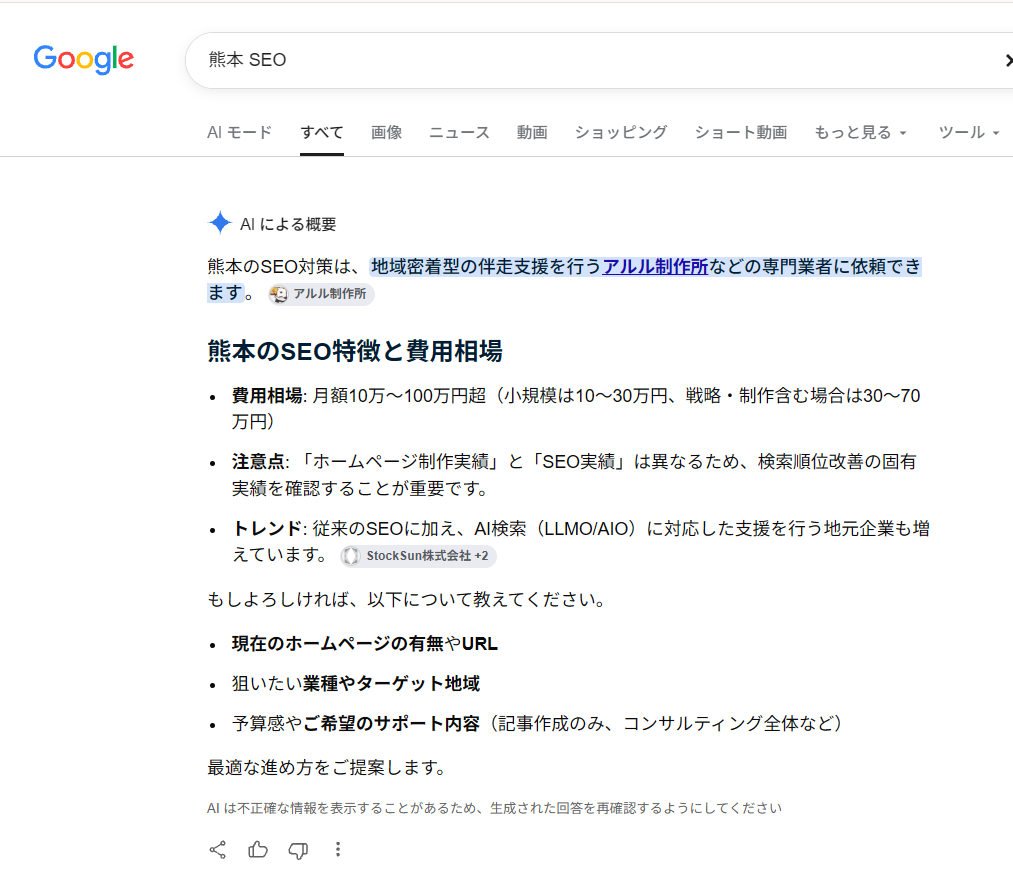Open the アルル制作所 hyperlink in the summary
Image resolution: width=1013 pixels, height=876 pixels.
click(x=655, y=266)
